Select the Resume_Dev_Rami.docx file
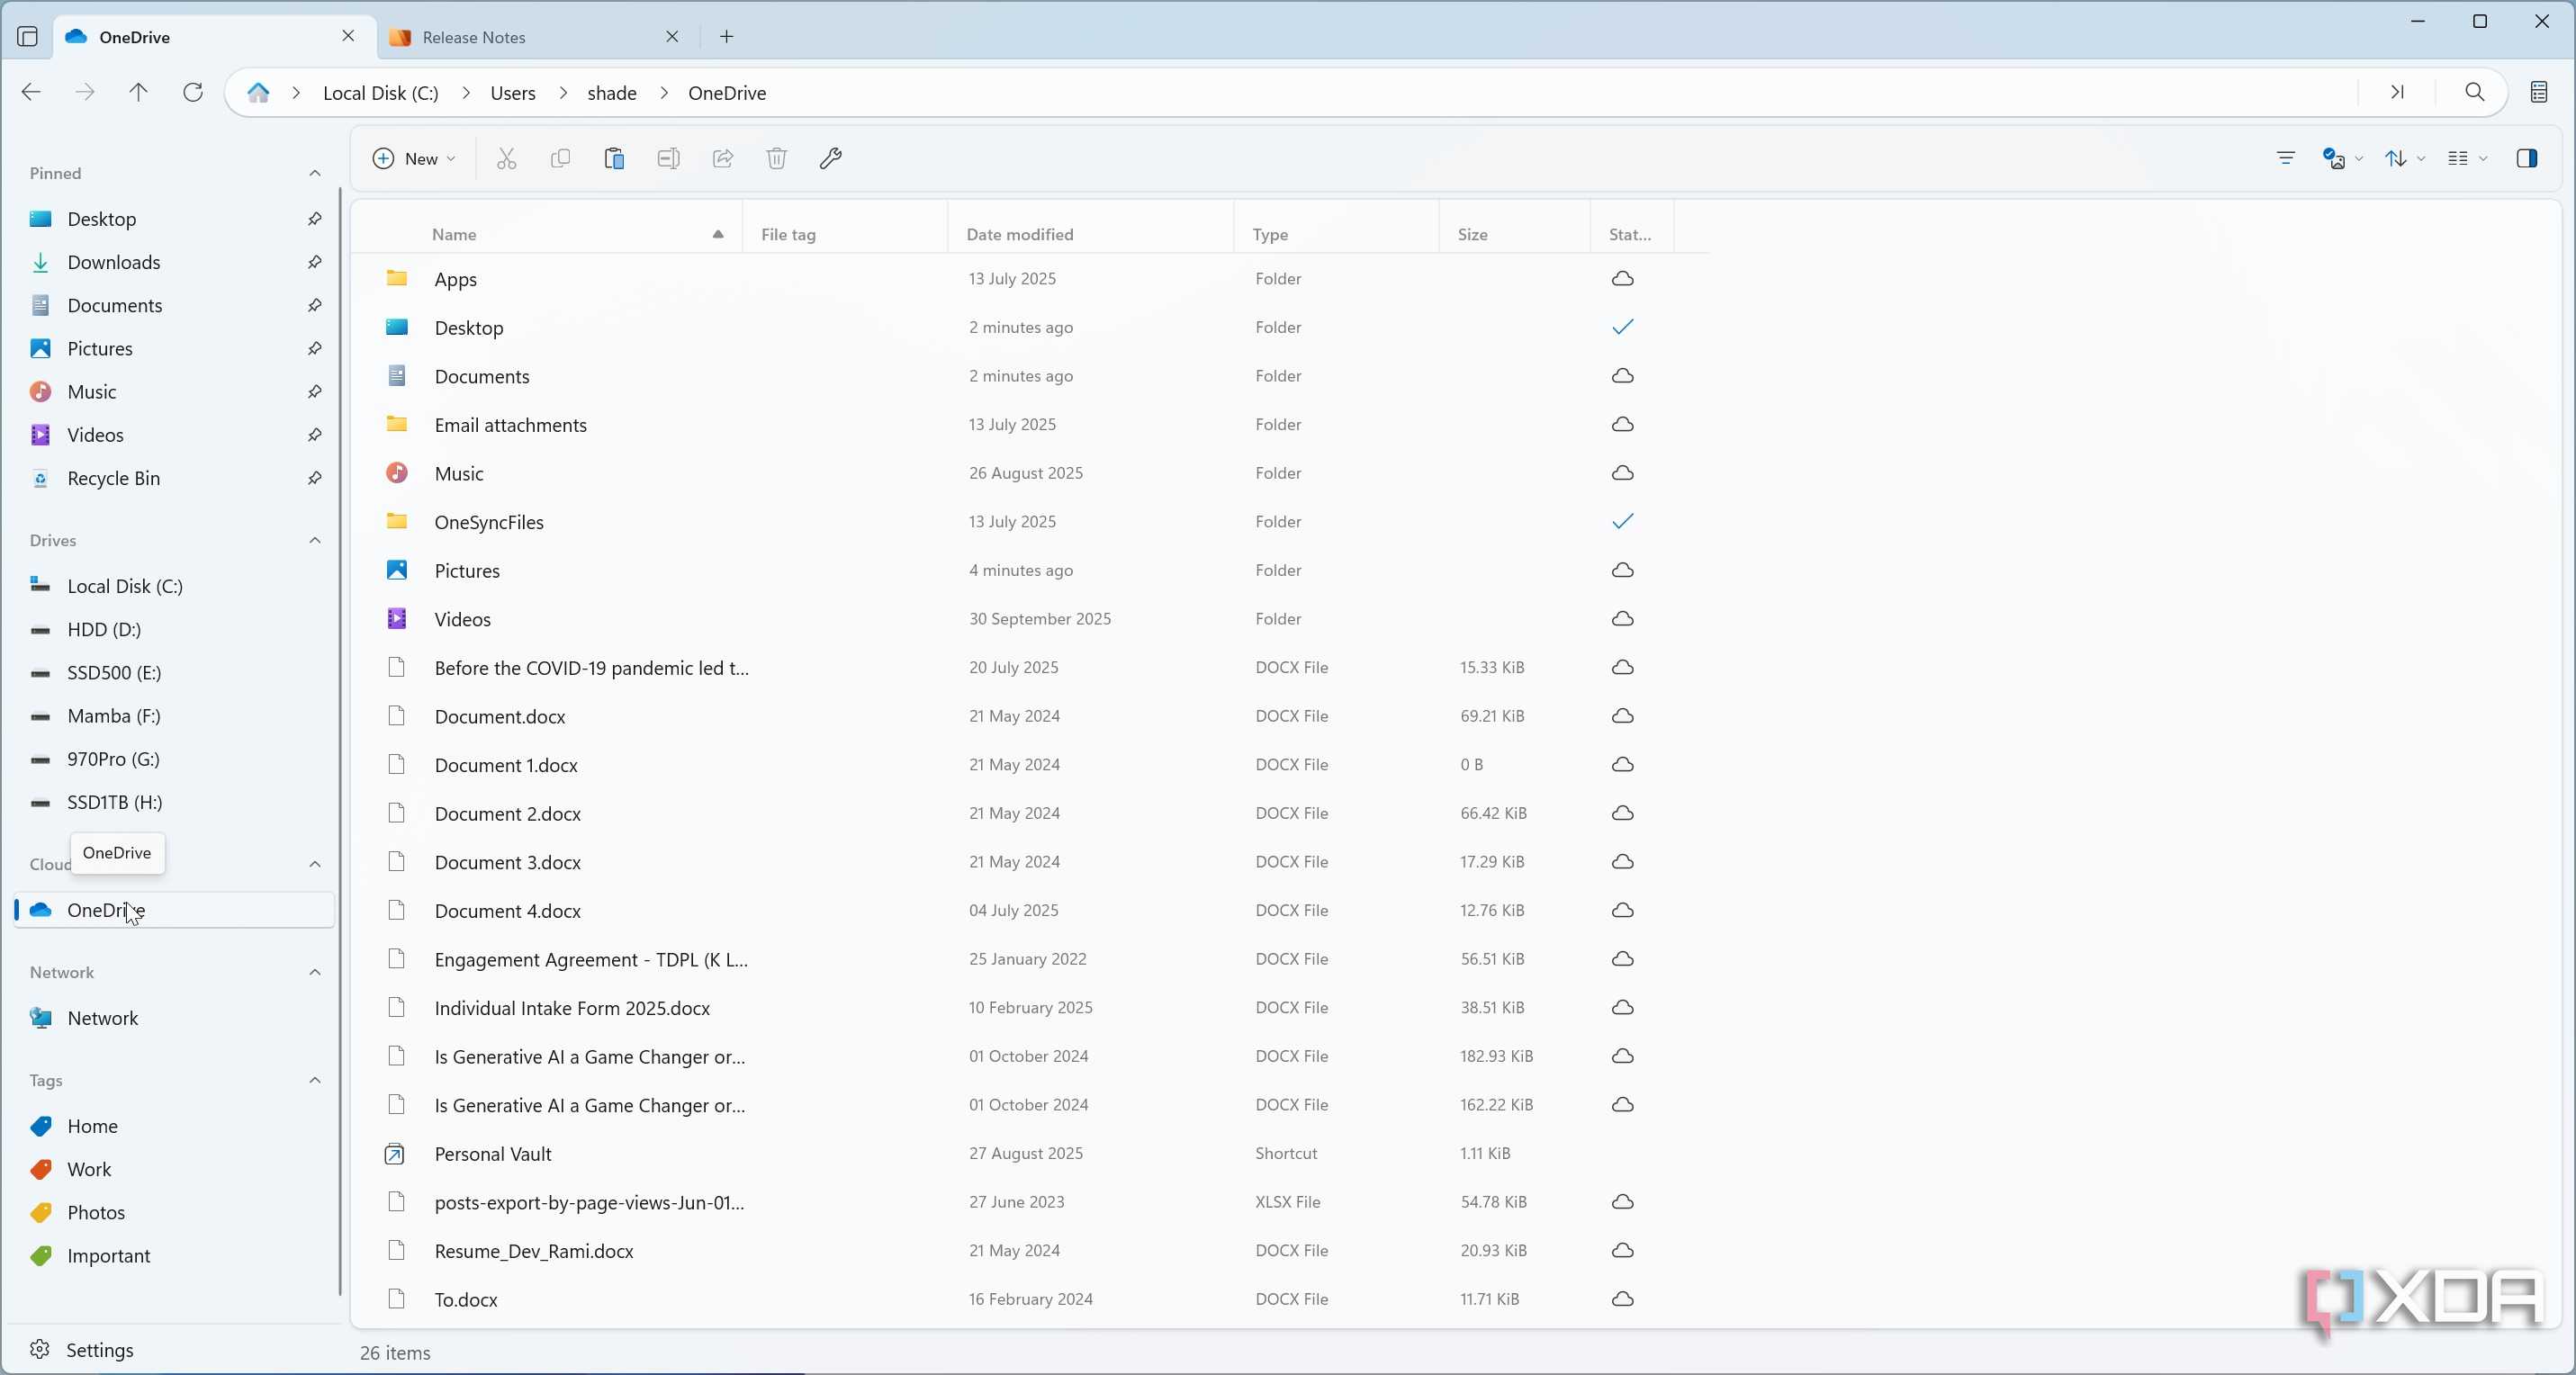This screenshot has height=1375, width=2576. (1030, 1251)
